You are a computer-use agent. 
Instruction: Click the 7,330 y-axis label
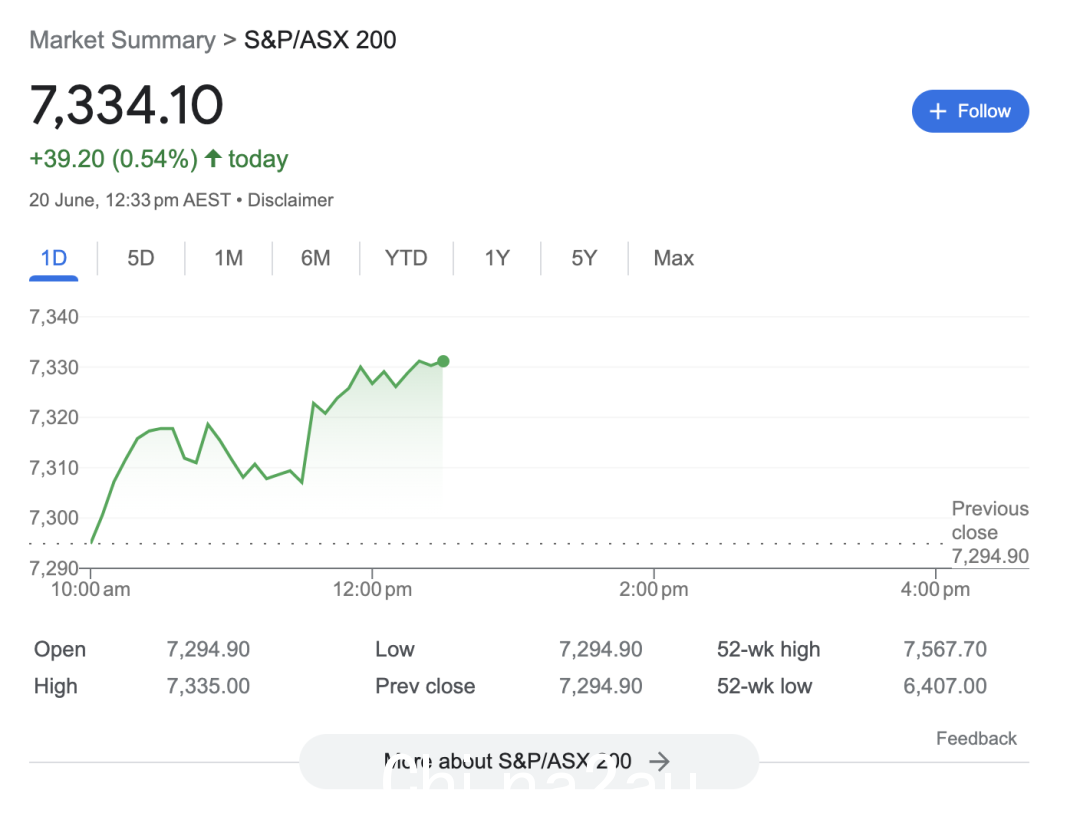(x=54, y=367)
